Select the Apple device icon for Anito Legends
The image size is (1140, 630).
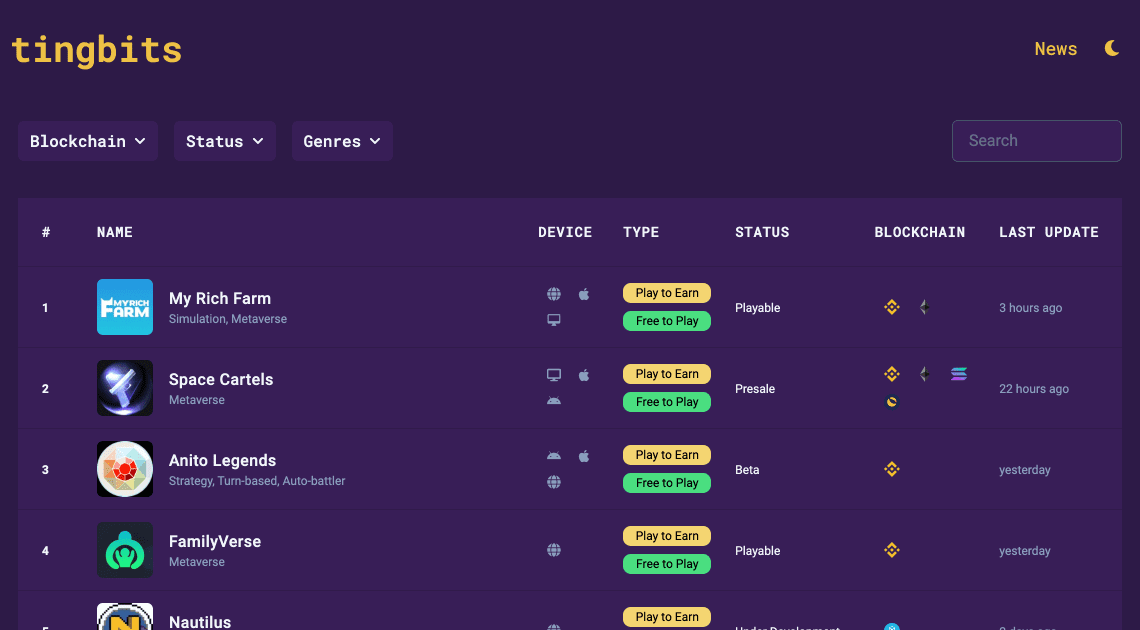click(x=584, y=455)
